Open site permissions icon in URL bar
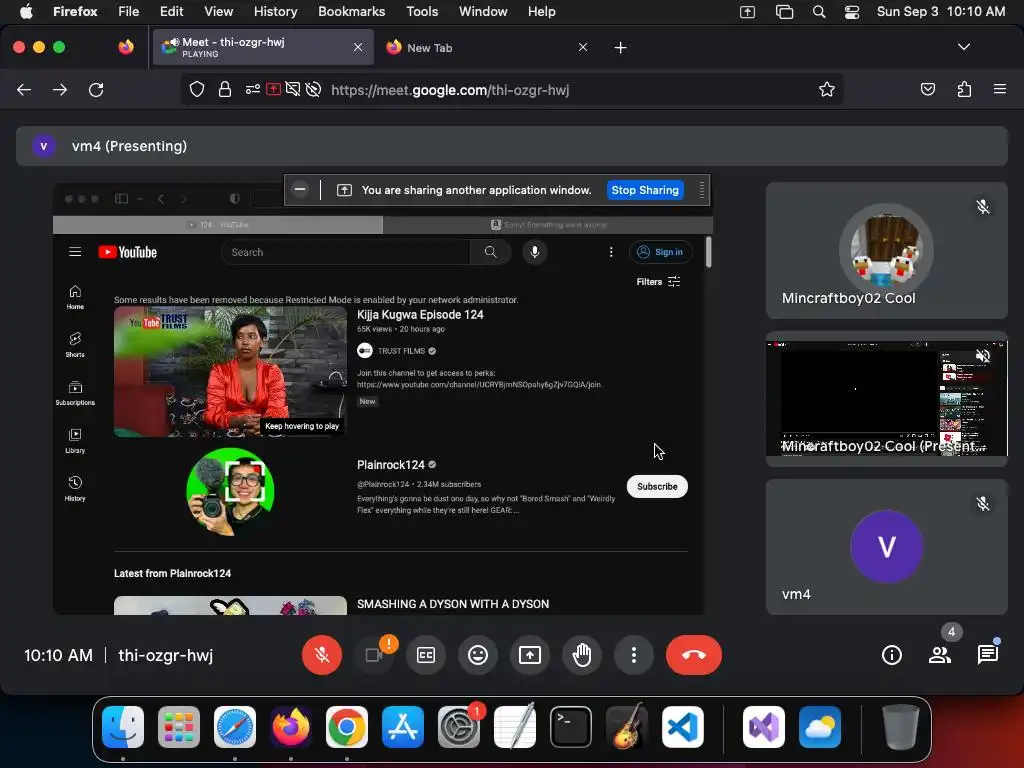Image resolution: width=1024 pixels, height=768 pixels. [x=253, y=89]
